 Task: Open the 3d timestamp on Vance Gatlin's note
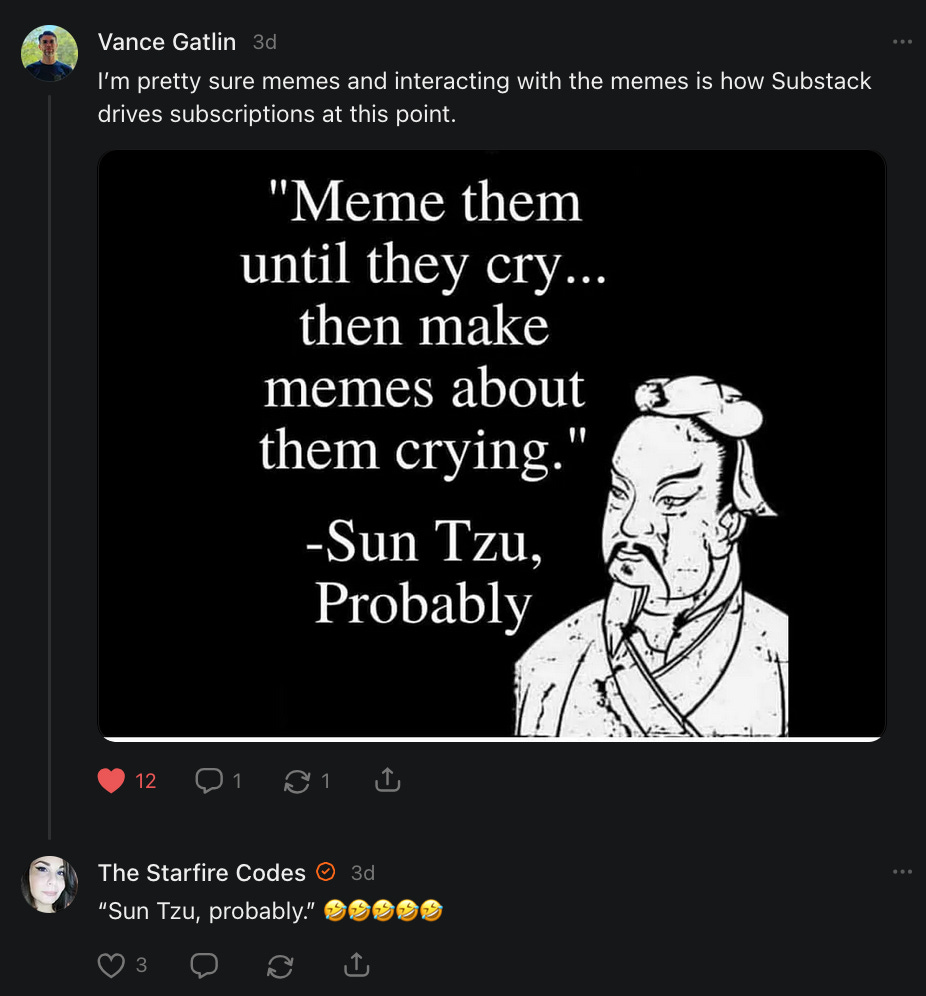click(265, 42)
